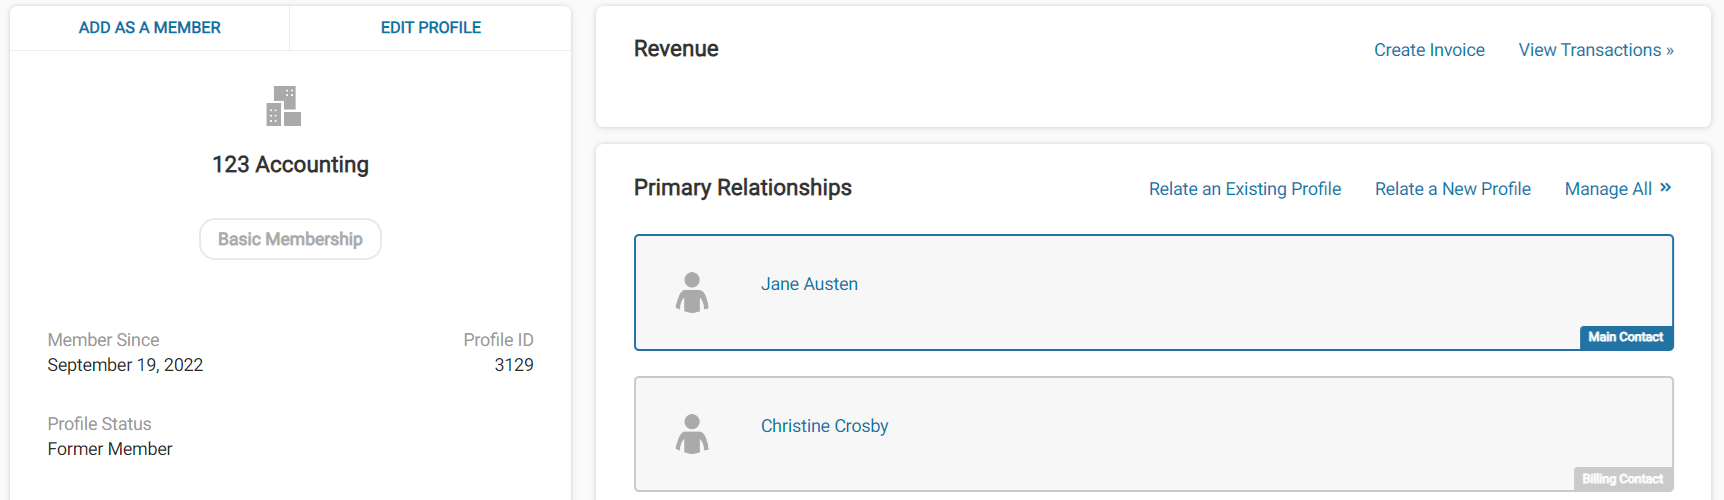Open Jane Austen's profile link
Screen dimensions: 1724x500
[x=809, y=284]
